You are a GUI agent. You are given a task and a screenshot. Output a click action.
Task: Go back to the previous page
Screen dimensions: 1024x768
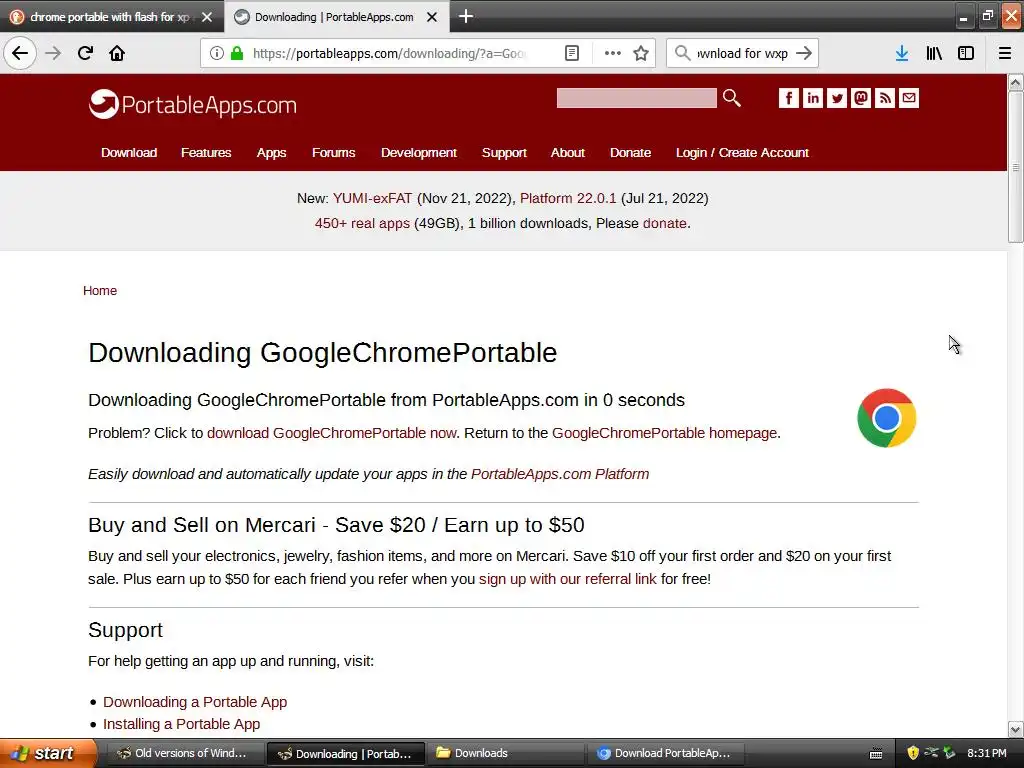click(20, 53)
